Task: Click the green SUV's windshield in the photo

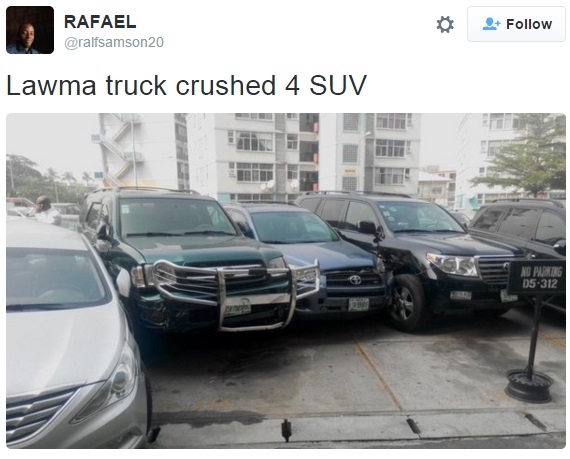Action: (177, 217)
